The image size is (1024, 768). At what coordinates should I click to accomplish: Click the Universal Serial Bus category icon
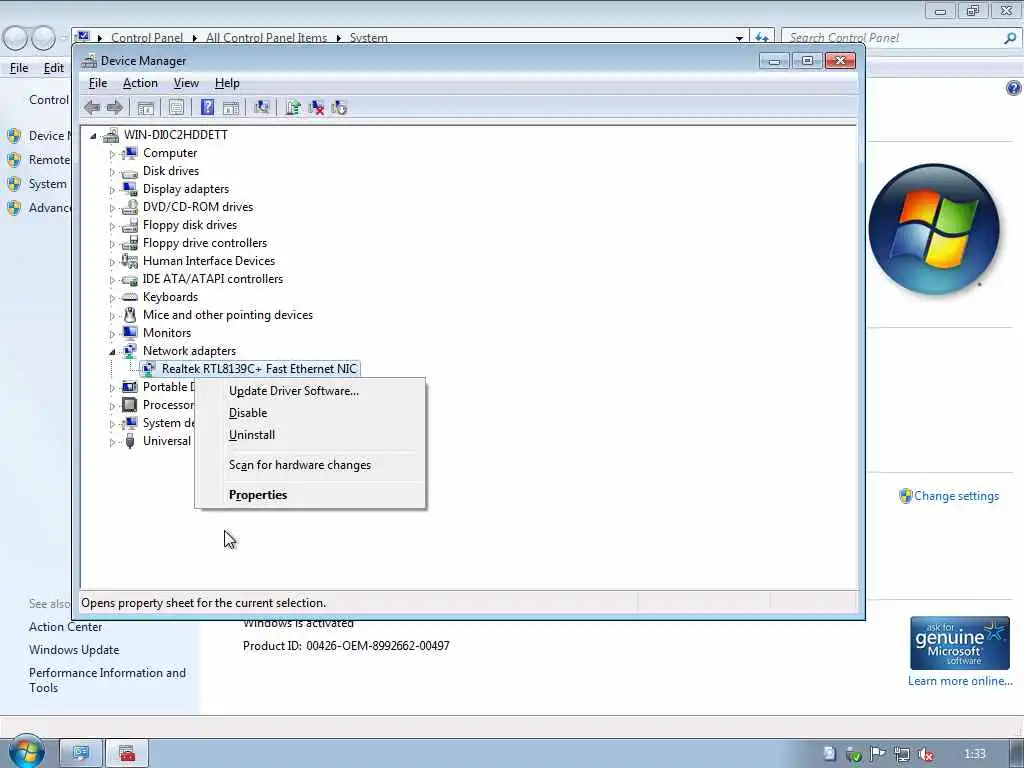pos(130,441)
